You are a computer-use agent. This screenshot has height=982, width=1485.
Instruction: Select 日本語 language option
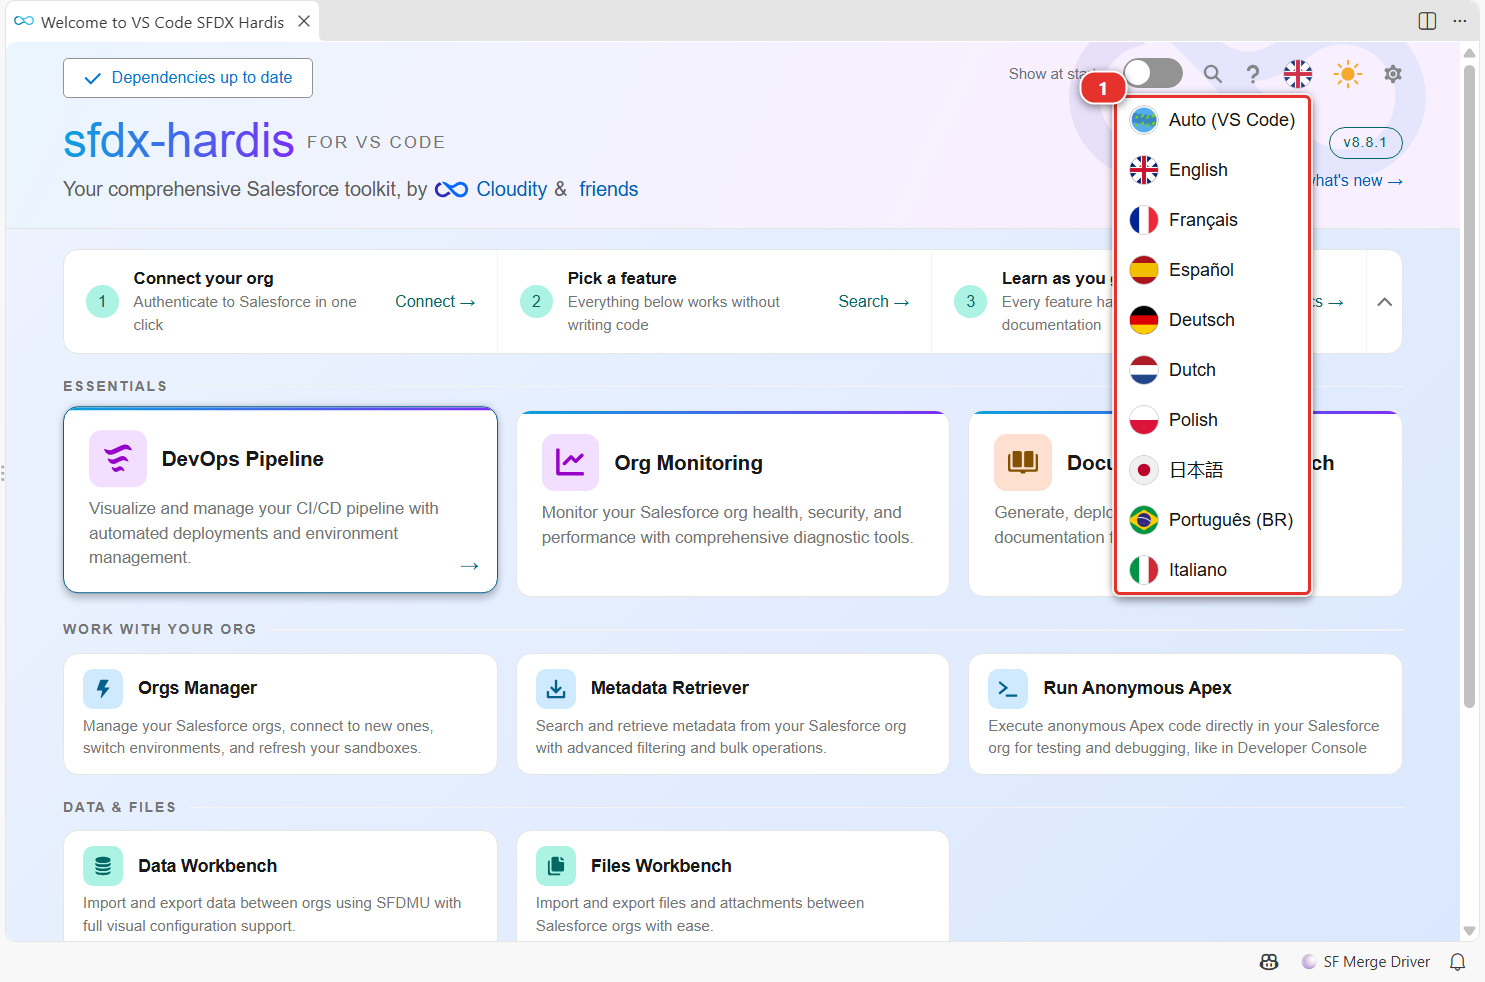click(x=1212, y=470)
